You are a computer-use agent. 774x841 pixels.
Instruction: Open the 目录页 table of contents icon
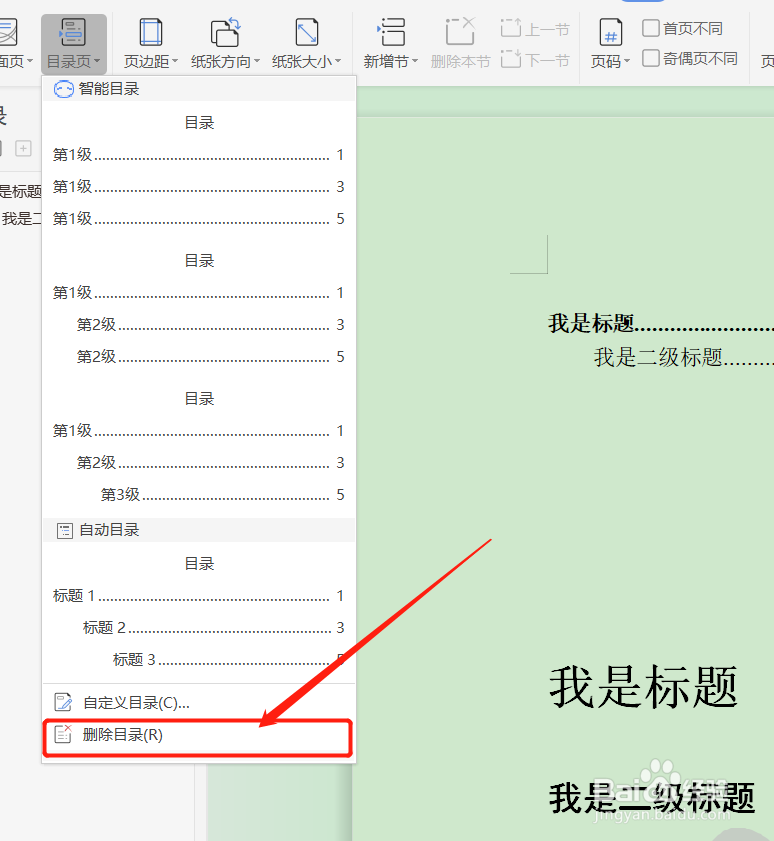tap(73, 32)
